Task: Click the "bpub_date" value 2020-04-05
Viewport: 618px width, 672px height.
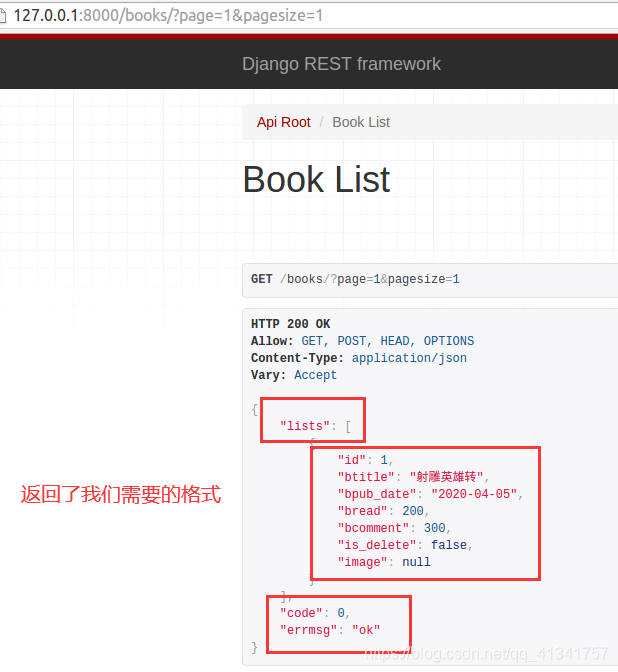Action: (x=474, y=494)
